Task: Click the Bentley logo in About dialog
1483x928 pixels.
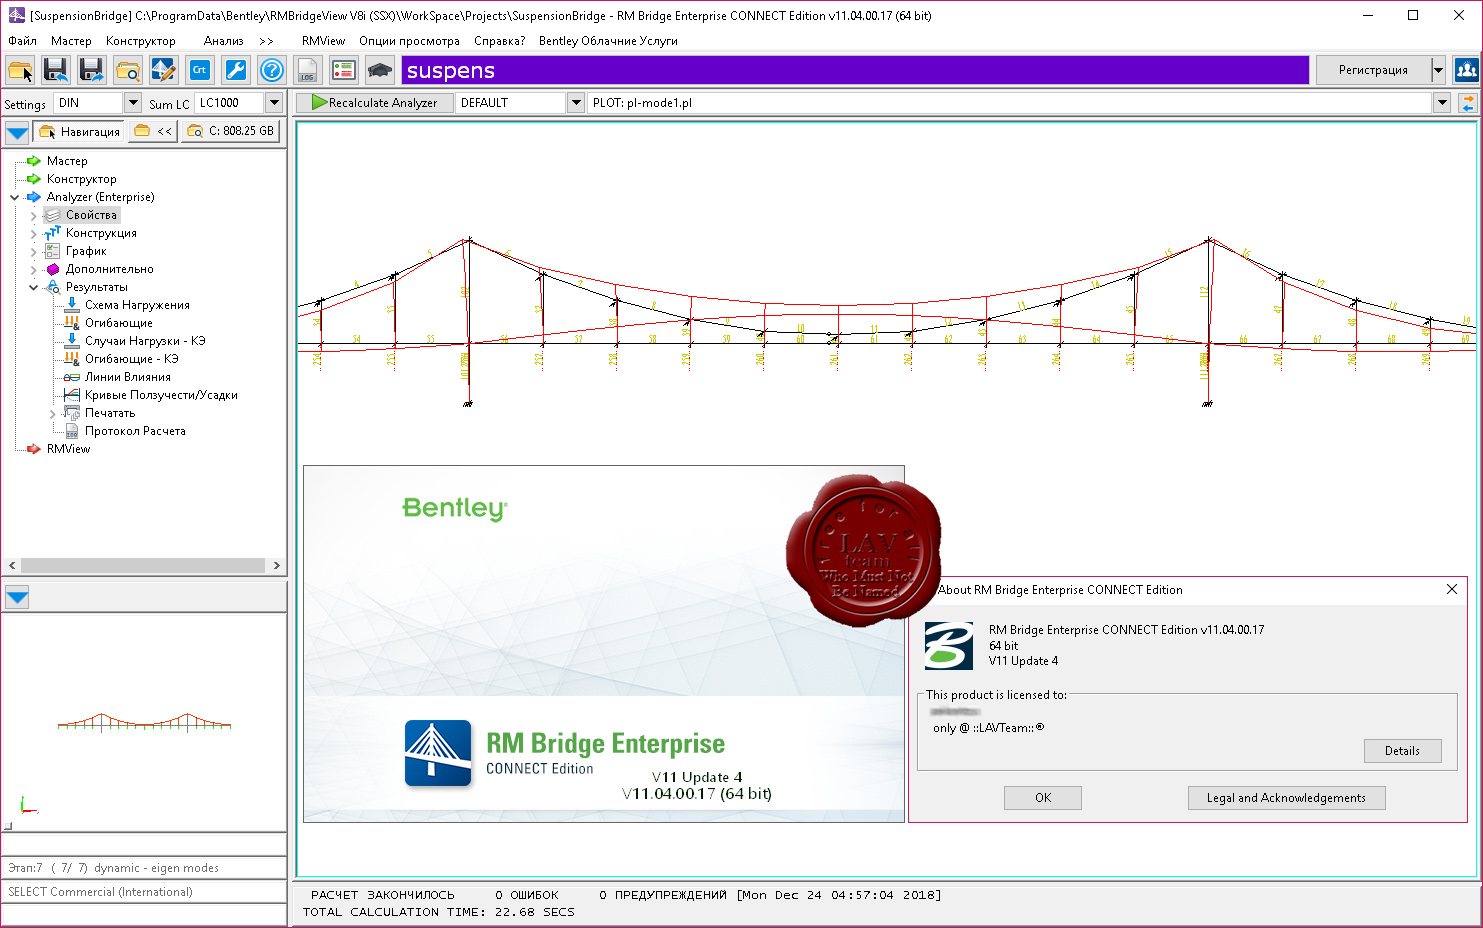Action: [x=948, y=646]
